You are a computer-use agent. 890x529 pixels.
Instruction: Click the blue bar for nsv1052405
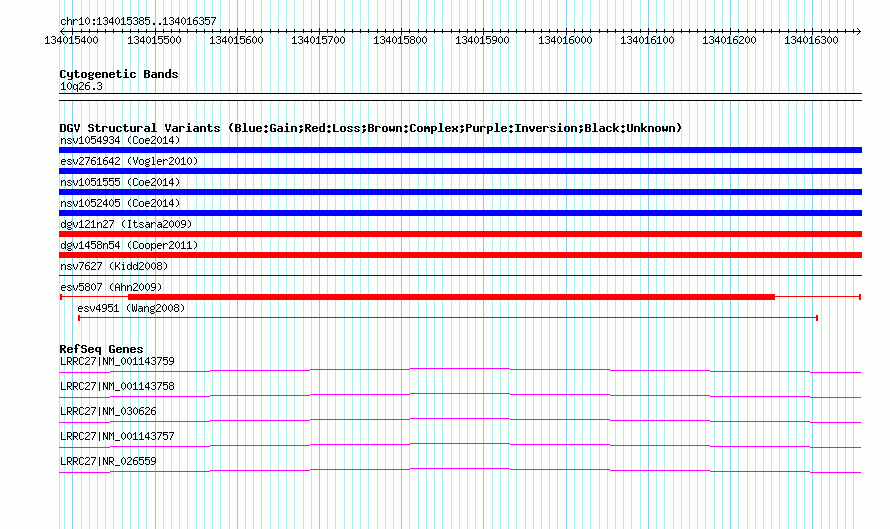point(460,213)
